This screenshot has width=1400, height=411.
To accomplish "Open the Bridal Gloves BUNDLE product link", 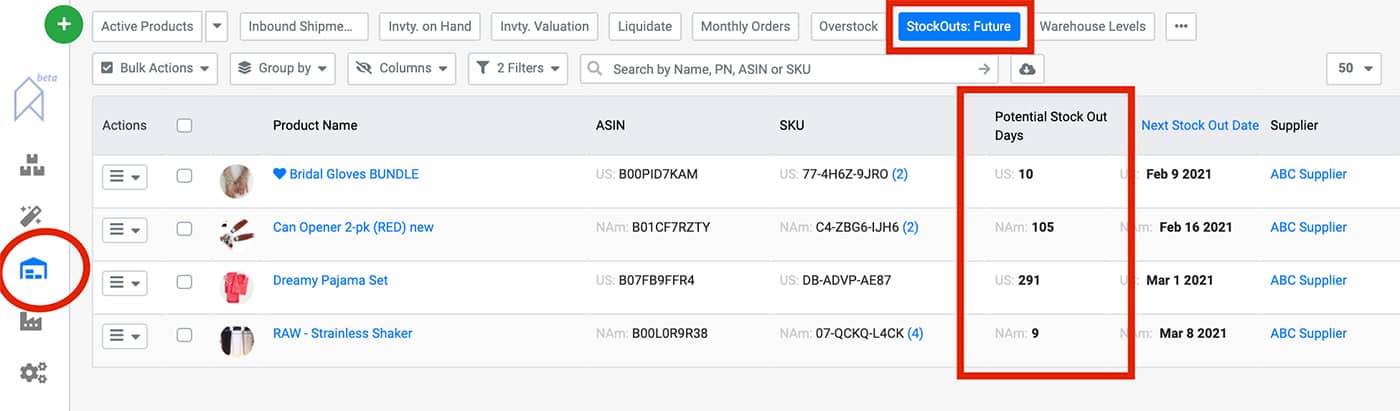I will [354, 174].
